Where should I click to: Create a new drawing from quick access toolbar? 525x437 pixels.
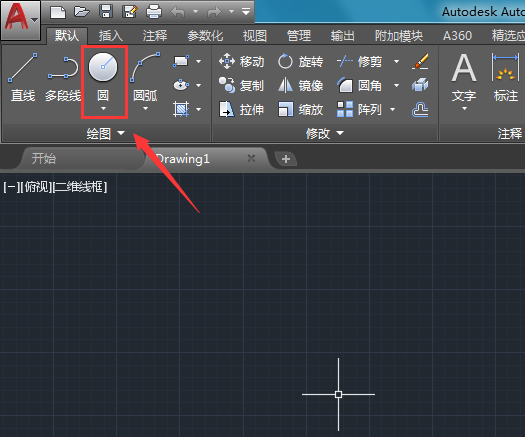pos(58,12)
